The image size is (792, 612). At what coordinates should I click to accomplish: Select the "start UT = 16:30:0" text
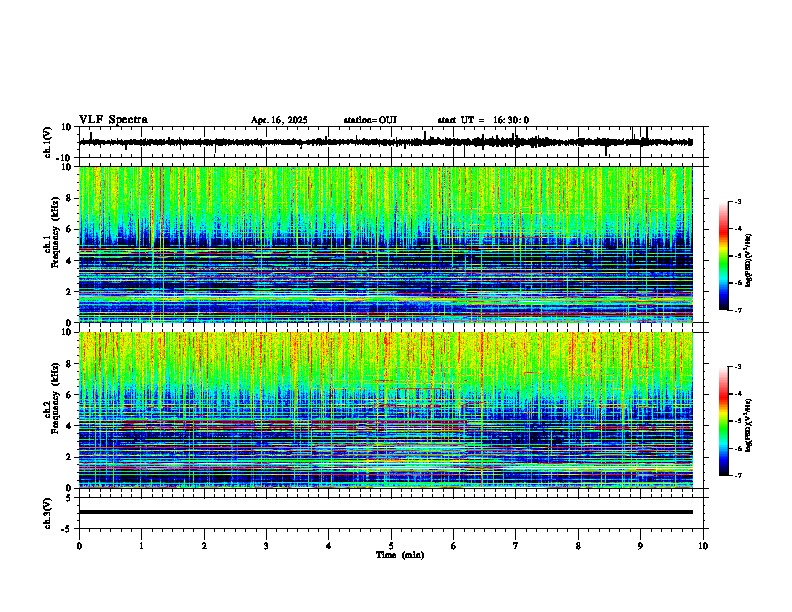(x=483, y=120)
